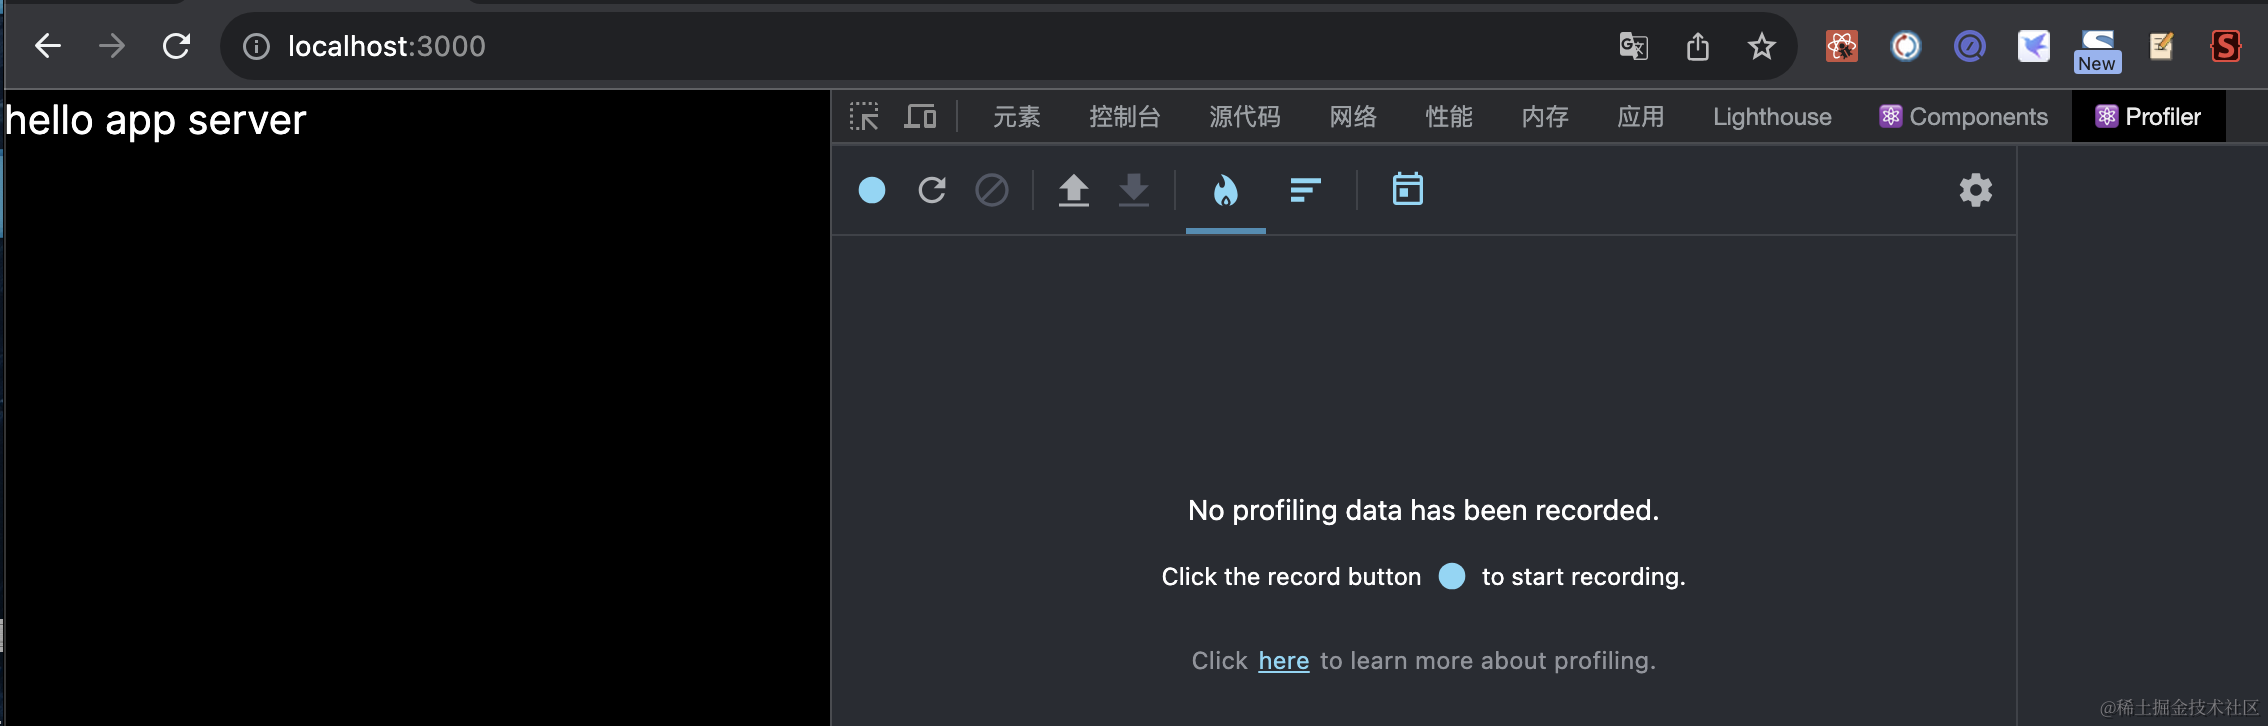
Task: Open the blue circular ring extension
Action: [1906, 46]
